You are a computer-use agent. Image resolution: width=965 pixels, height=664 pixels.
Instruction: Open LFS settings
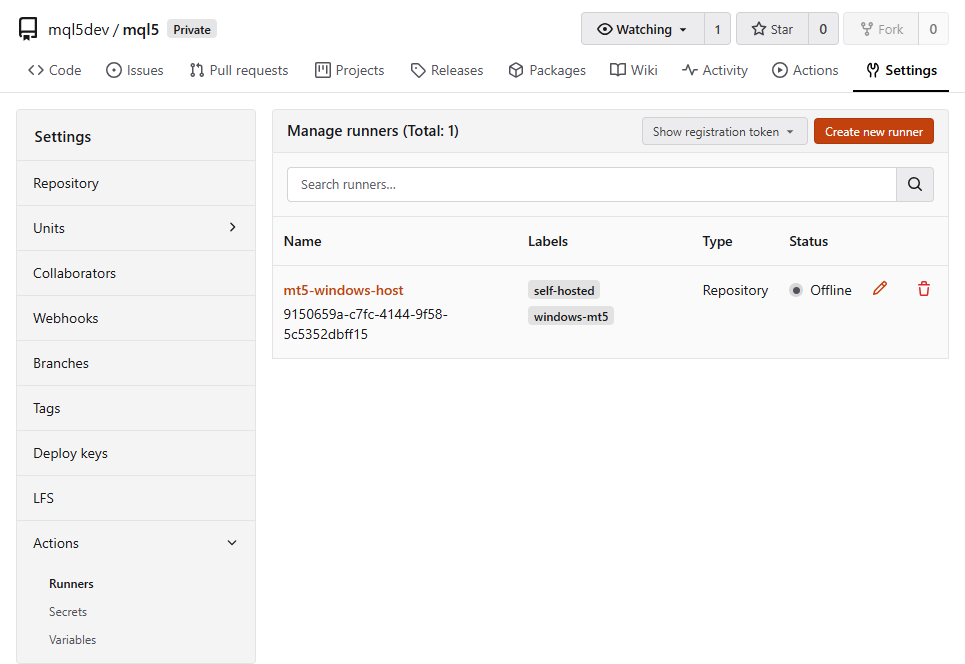click(x=136, y=498)
